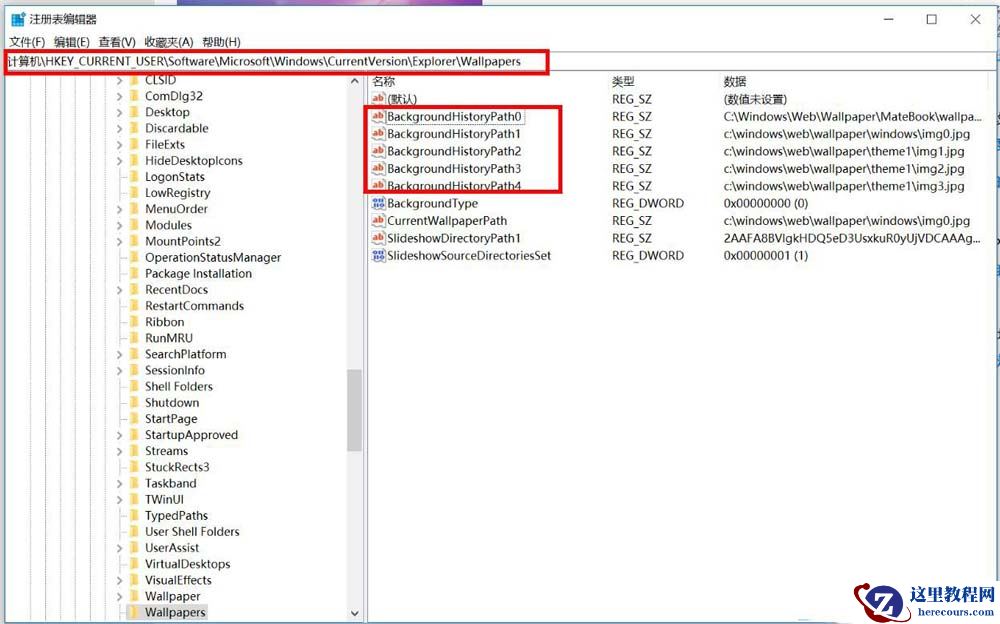Click the User Shell Folders folder icon
This screenshot has height=624, width=1000.
coord(134,531)
